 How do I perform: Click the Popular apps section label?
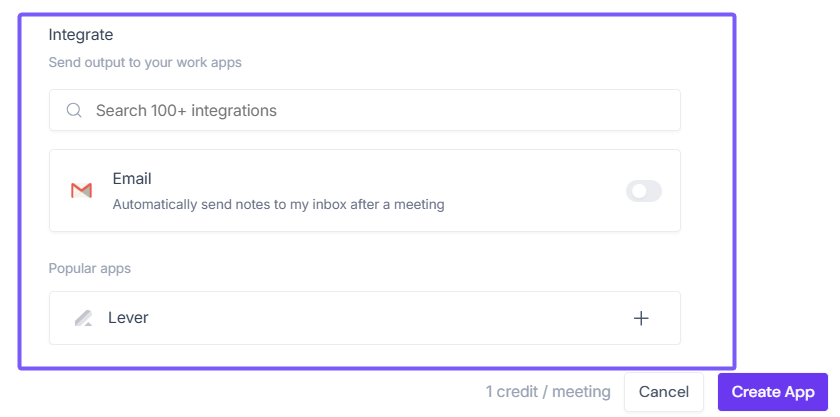coord(90,268)
